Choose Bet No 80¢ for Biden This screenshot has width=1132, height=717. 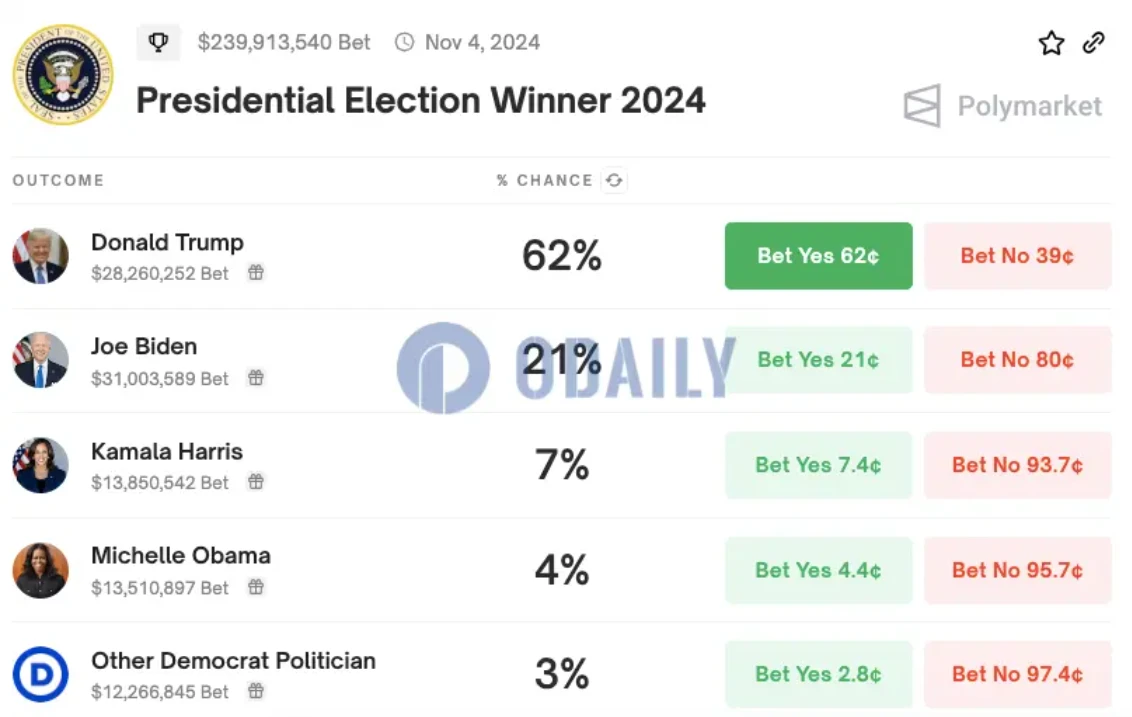click(1017, 360)
